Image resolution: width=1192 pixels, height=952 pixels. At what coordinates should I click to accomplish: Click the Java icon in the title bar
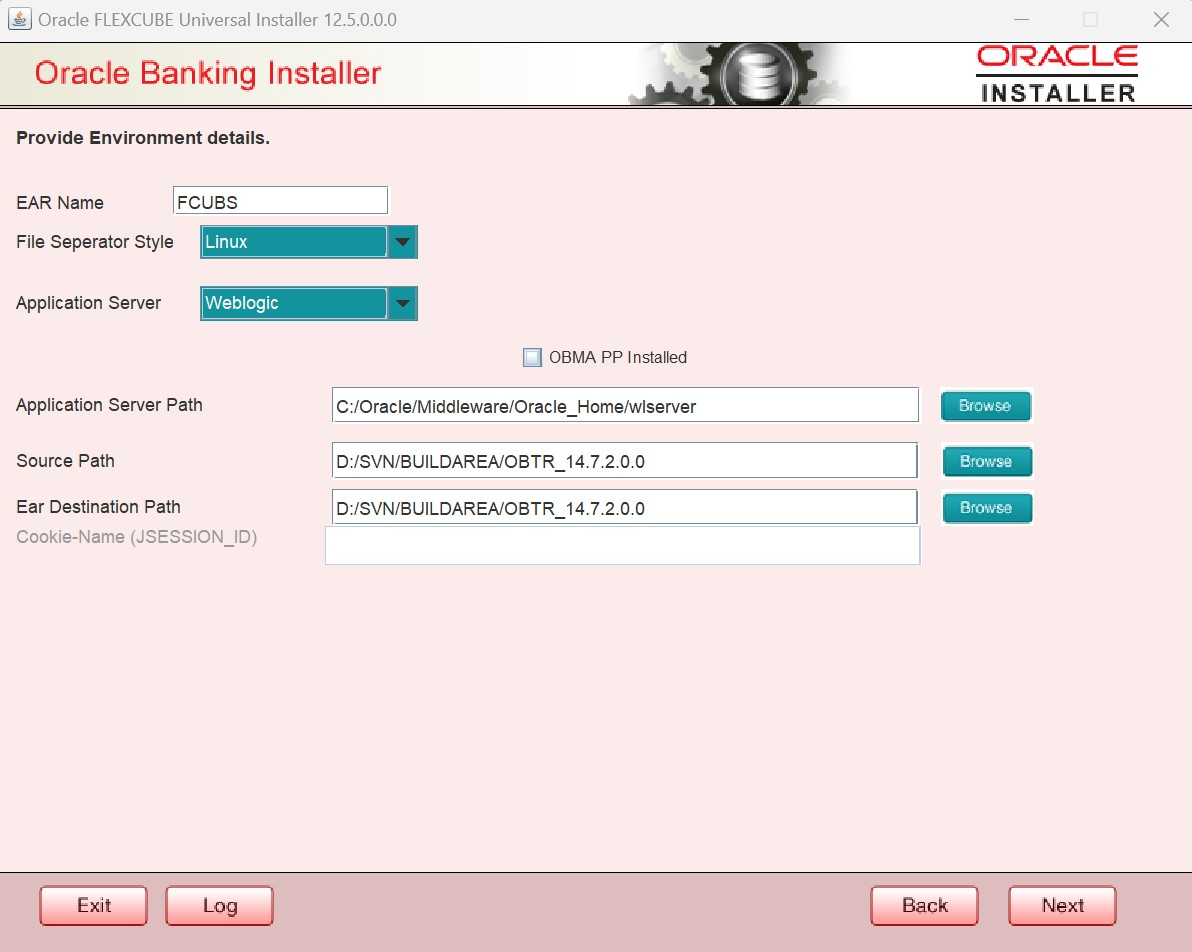(19, 19)
